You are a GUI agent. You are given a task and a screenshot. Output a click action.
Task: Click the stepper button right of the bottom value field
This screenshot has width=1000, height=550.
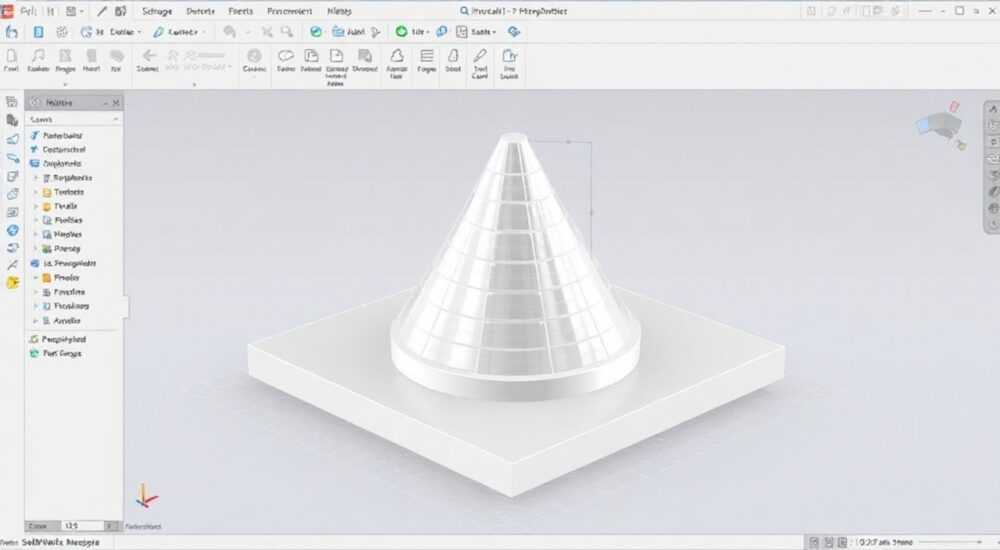coord(111,526)
